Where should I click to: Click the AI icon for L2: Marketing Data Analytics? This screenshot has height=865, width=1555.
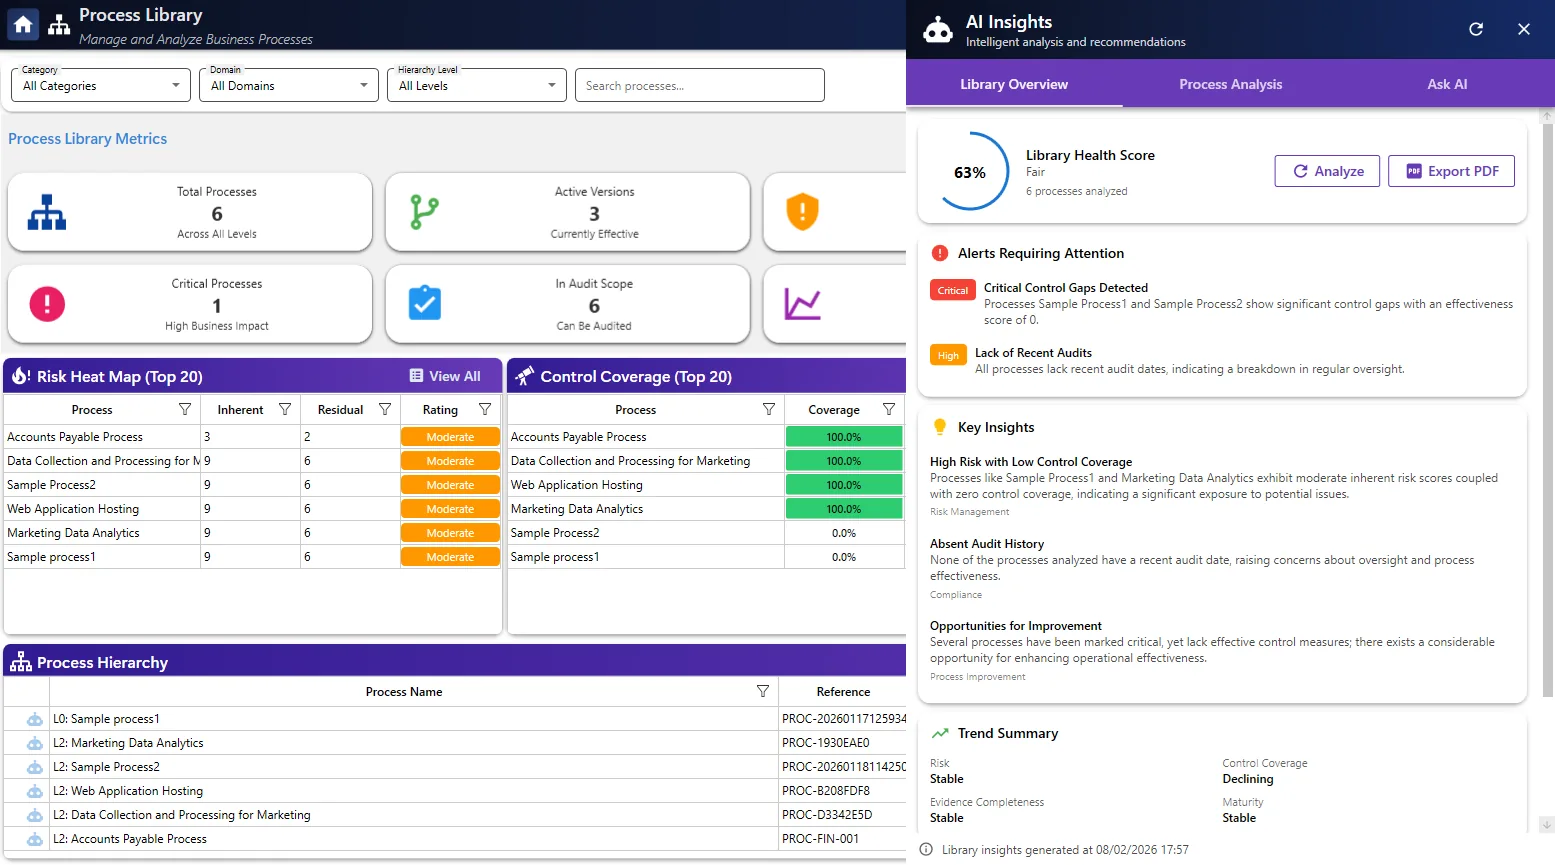[35, 743]
